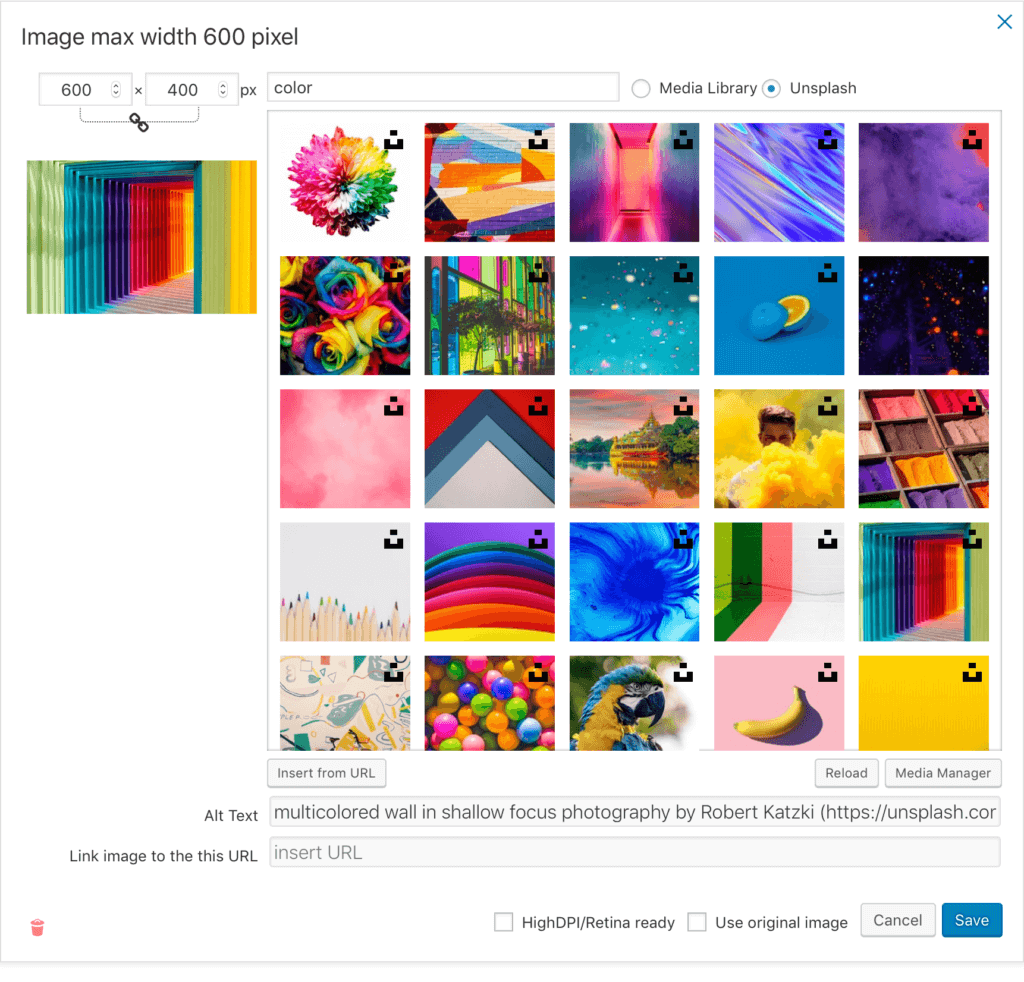Save the image settings
The height and width of the screenshot is (982, 1024).
(971, 921)
